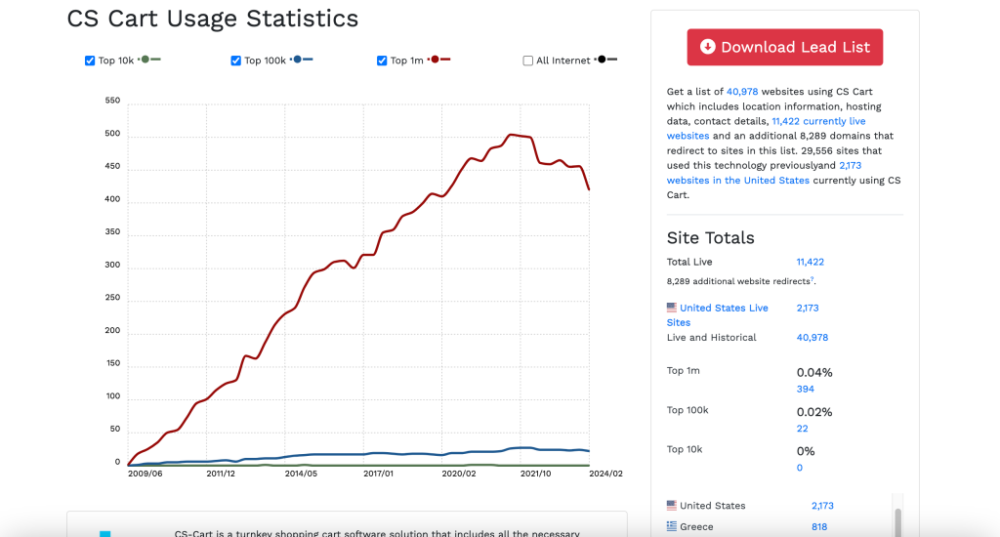Click the United States flag in the country list
Screen dimensions: 1000x537
(671, 506)
